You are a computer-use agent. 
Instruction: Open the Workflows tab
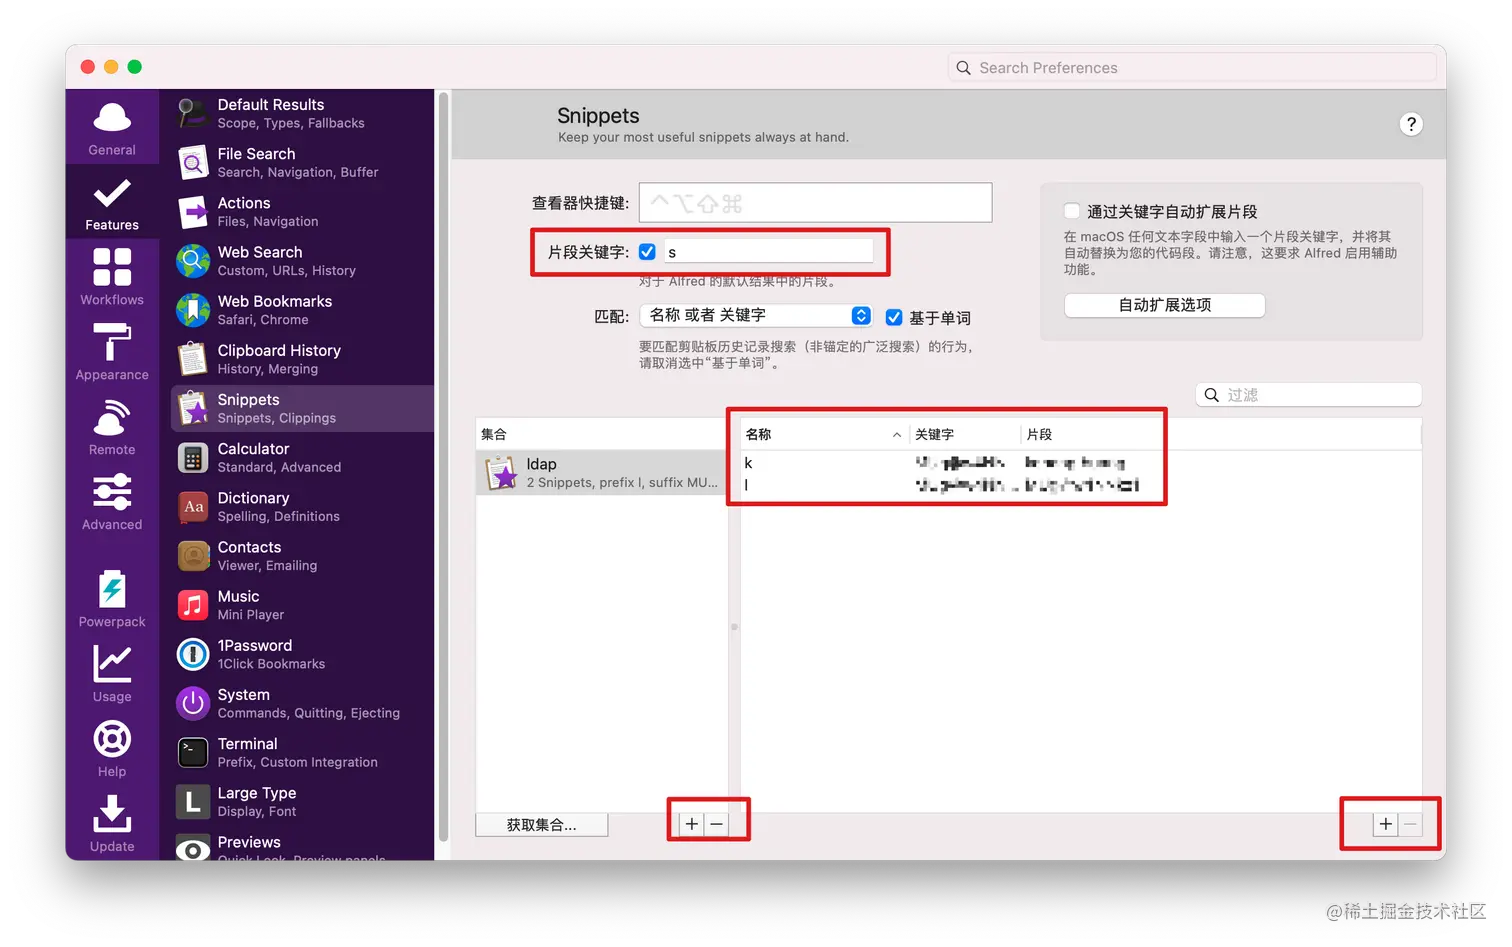click(x=112, y=277)
